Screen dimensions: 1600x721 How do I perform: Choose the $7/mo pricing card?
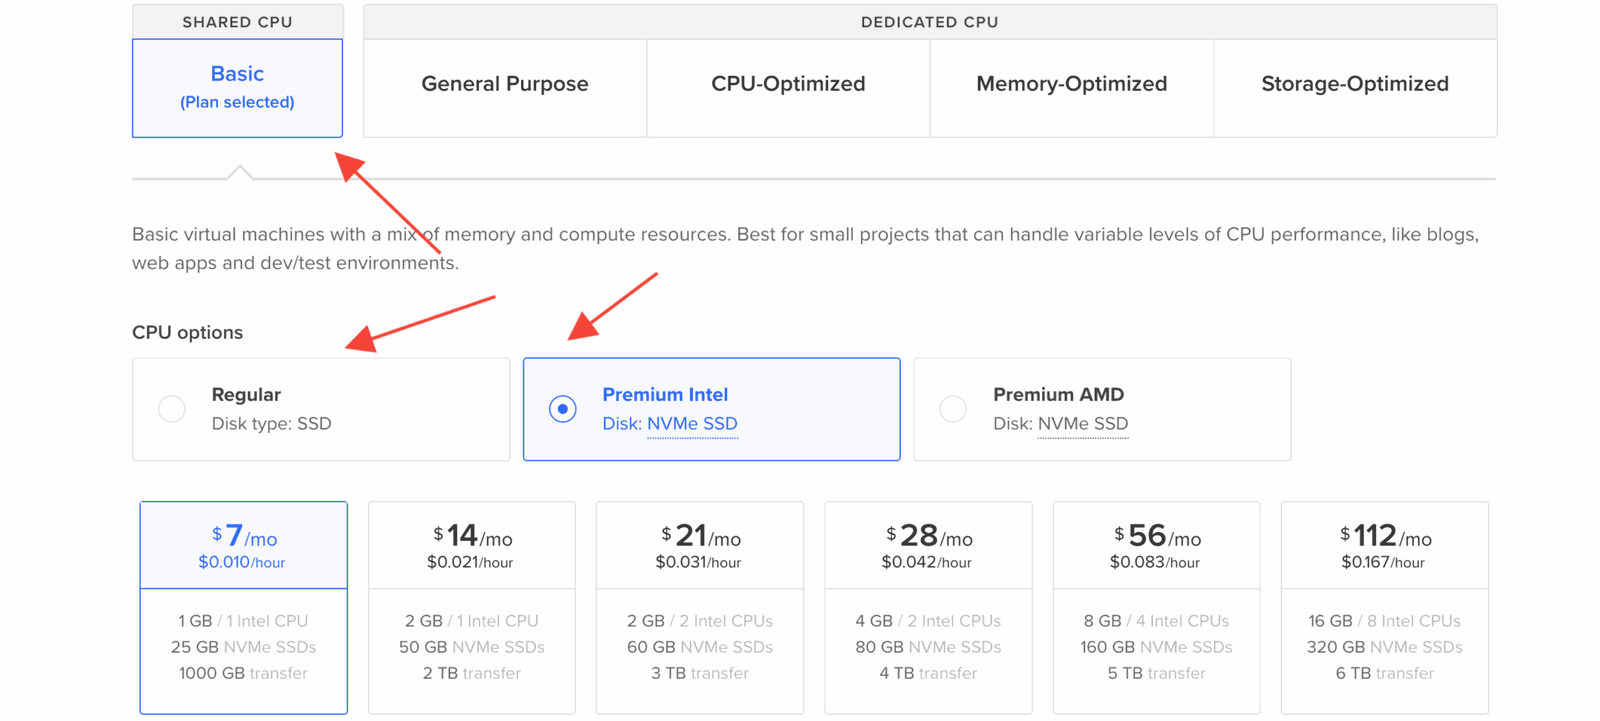click(243, 546)
